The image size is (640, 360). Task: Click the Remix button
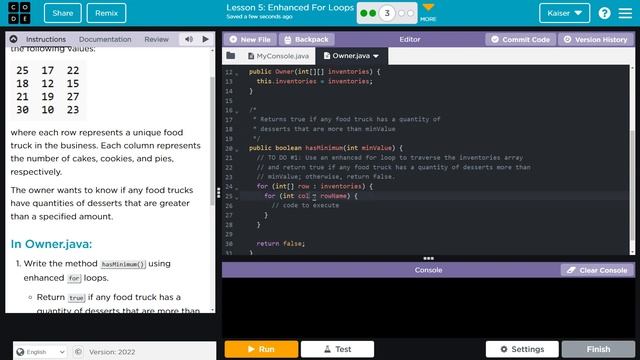pyautogui.click(x=107, y=13)
